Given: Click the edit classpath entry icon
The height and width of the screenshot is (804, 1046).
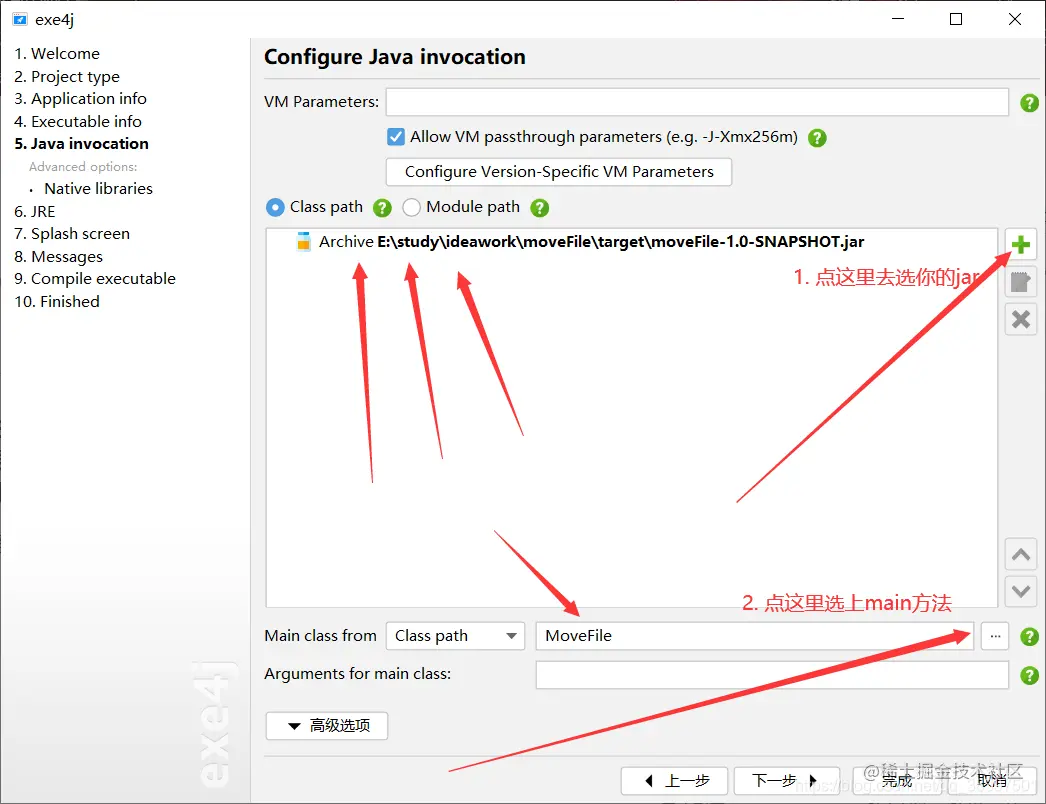Looking at the screenshot, I should click(x=1021, y=282).
